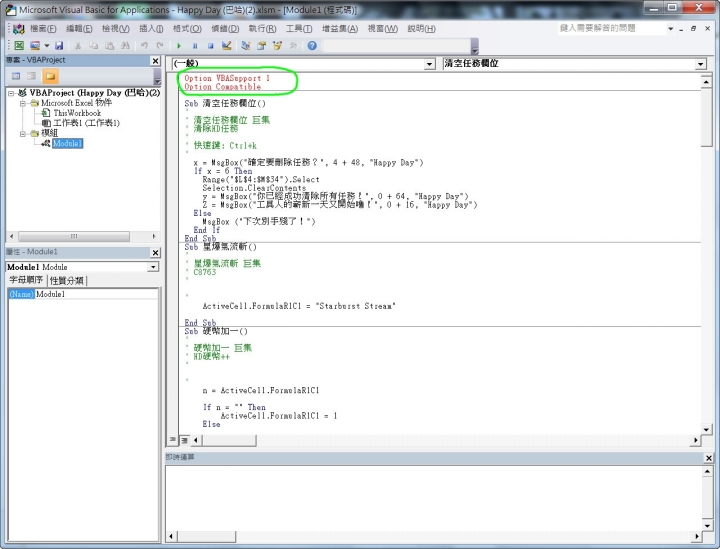
Task: Click the Reset stop icon
Action: click(x=210, y=45)
